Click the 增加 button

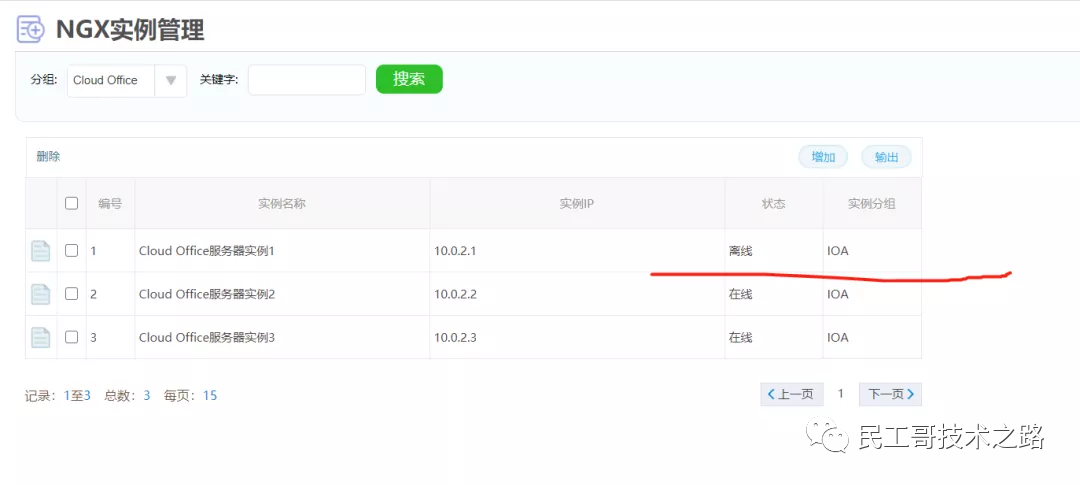[823, 157]
